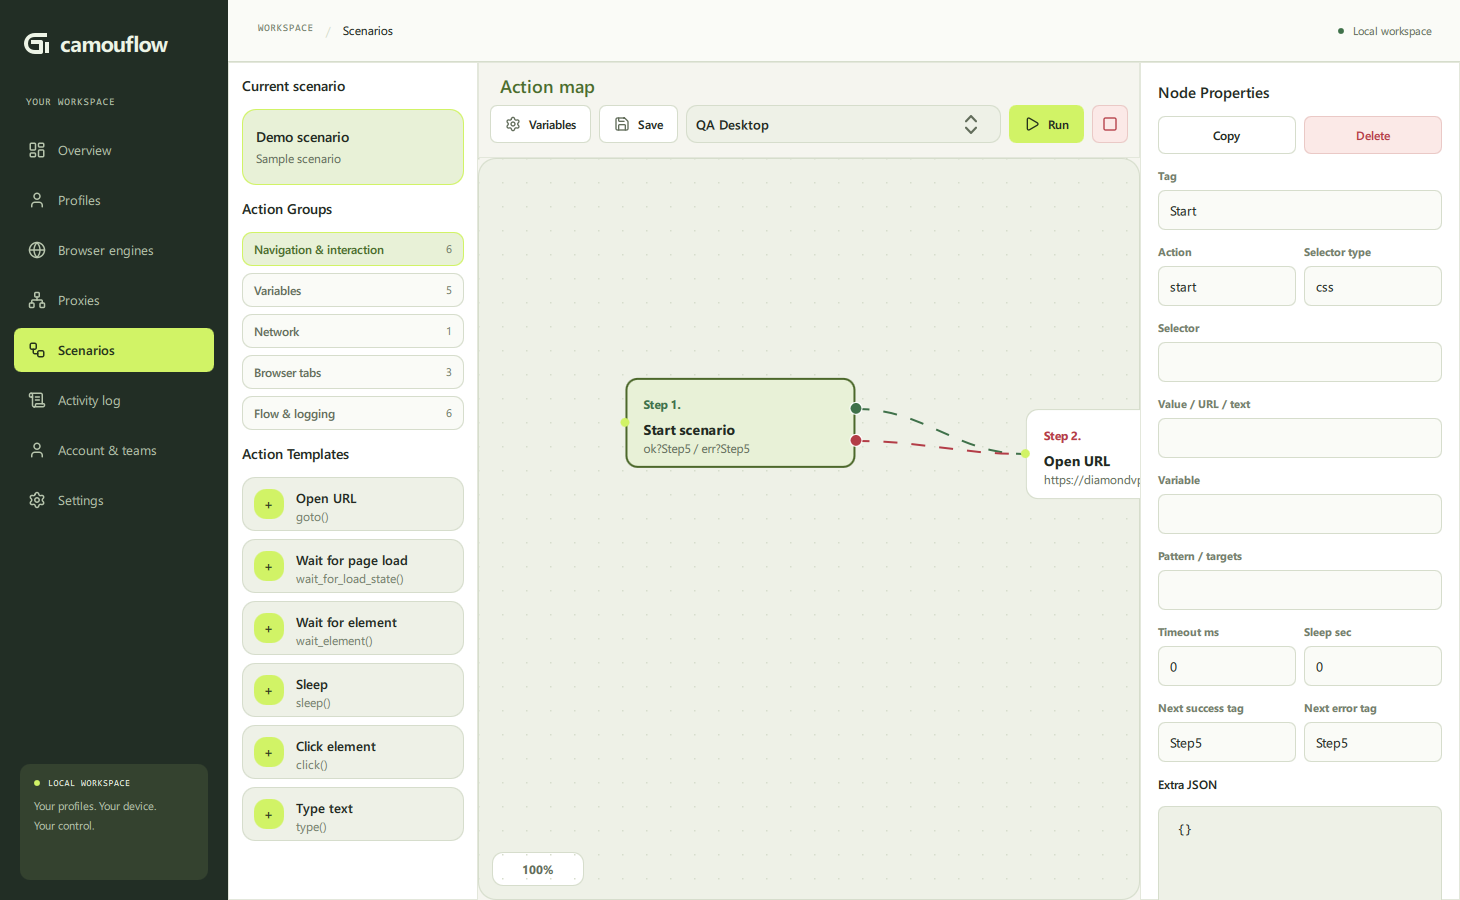Image resolution: width=1460 pixels, height=900 pixels.
Task: Open the QA Desktop profile dropdown
Action: tap(843, 124)
